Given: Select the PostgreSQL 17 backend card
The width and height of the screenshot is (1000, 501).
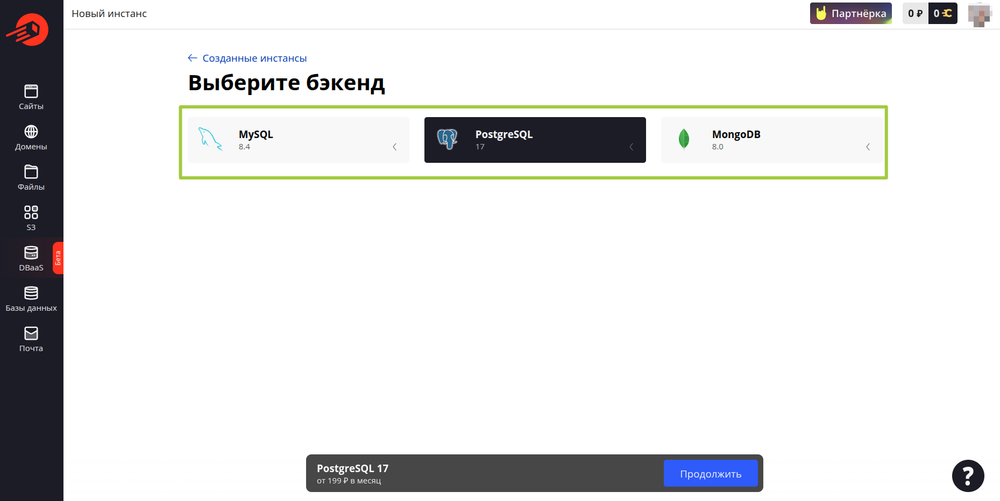Looking at the screenshot, I should pos(535,140).
